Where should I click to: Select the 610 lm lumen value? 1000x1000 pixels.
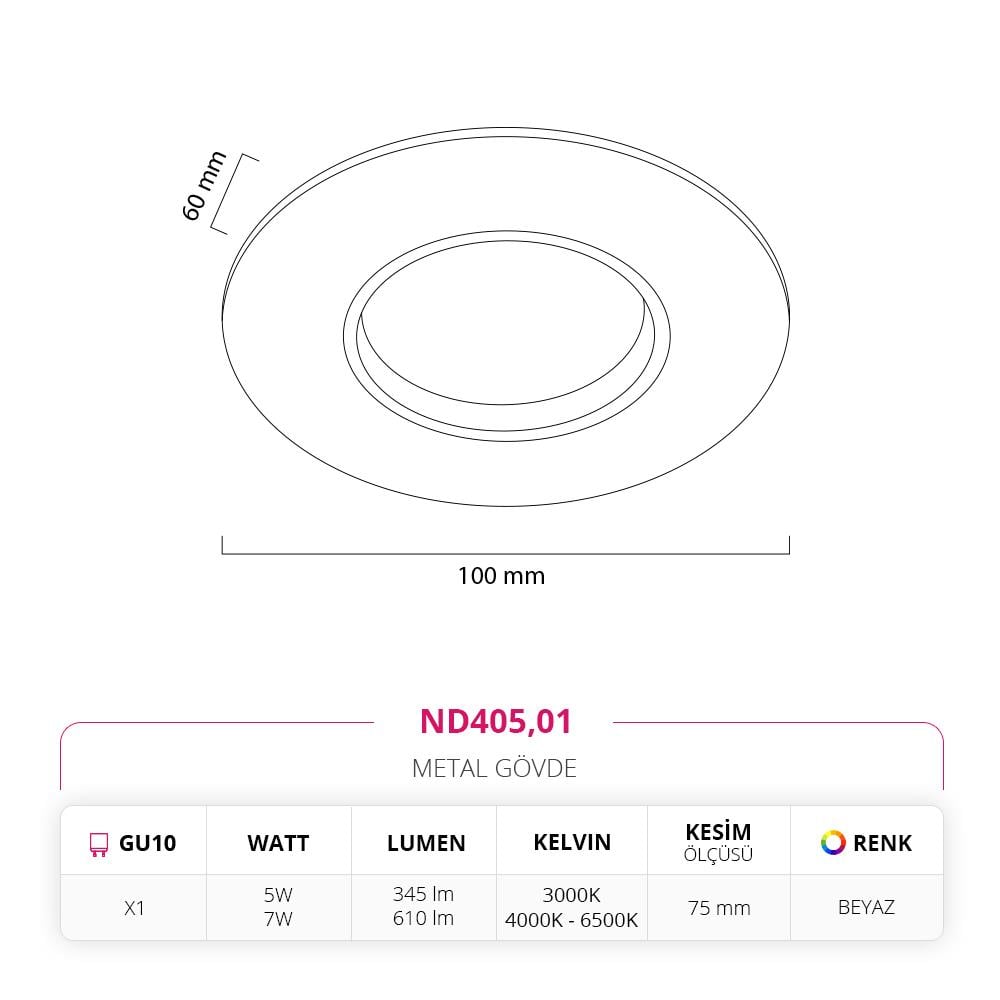(x=423, y=918)
